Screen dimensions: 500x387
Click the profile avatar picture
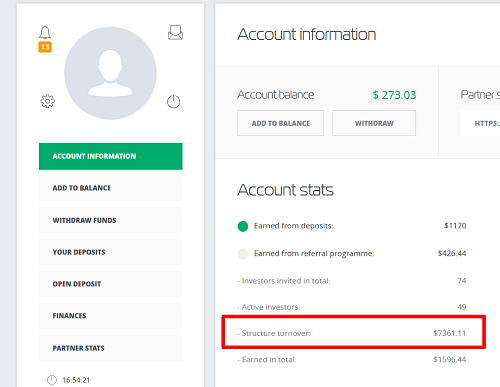tap(110, 73)
